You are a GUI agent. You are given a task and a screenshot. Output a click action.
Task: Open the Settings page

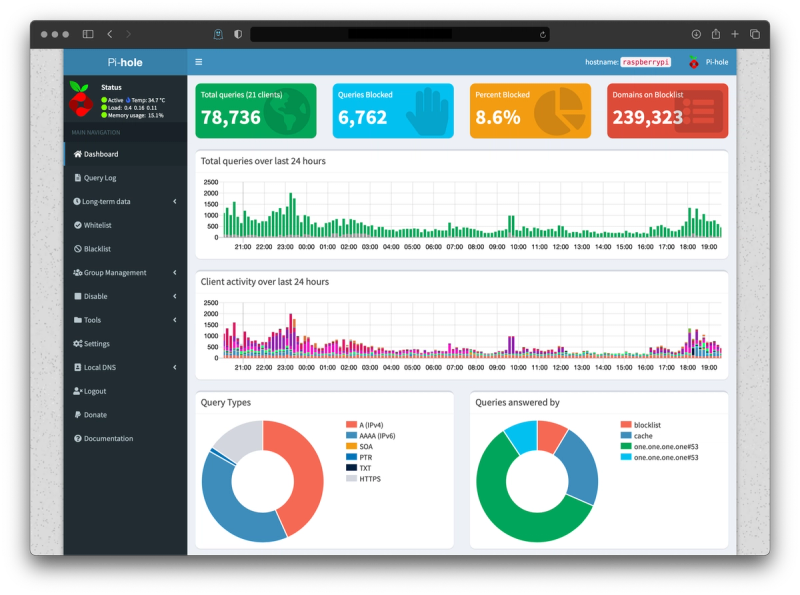point(126,344)
